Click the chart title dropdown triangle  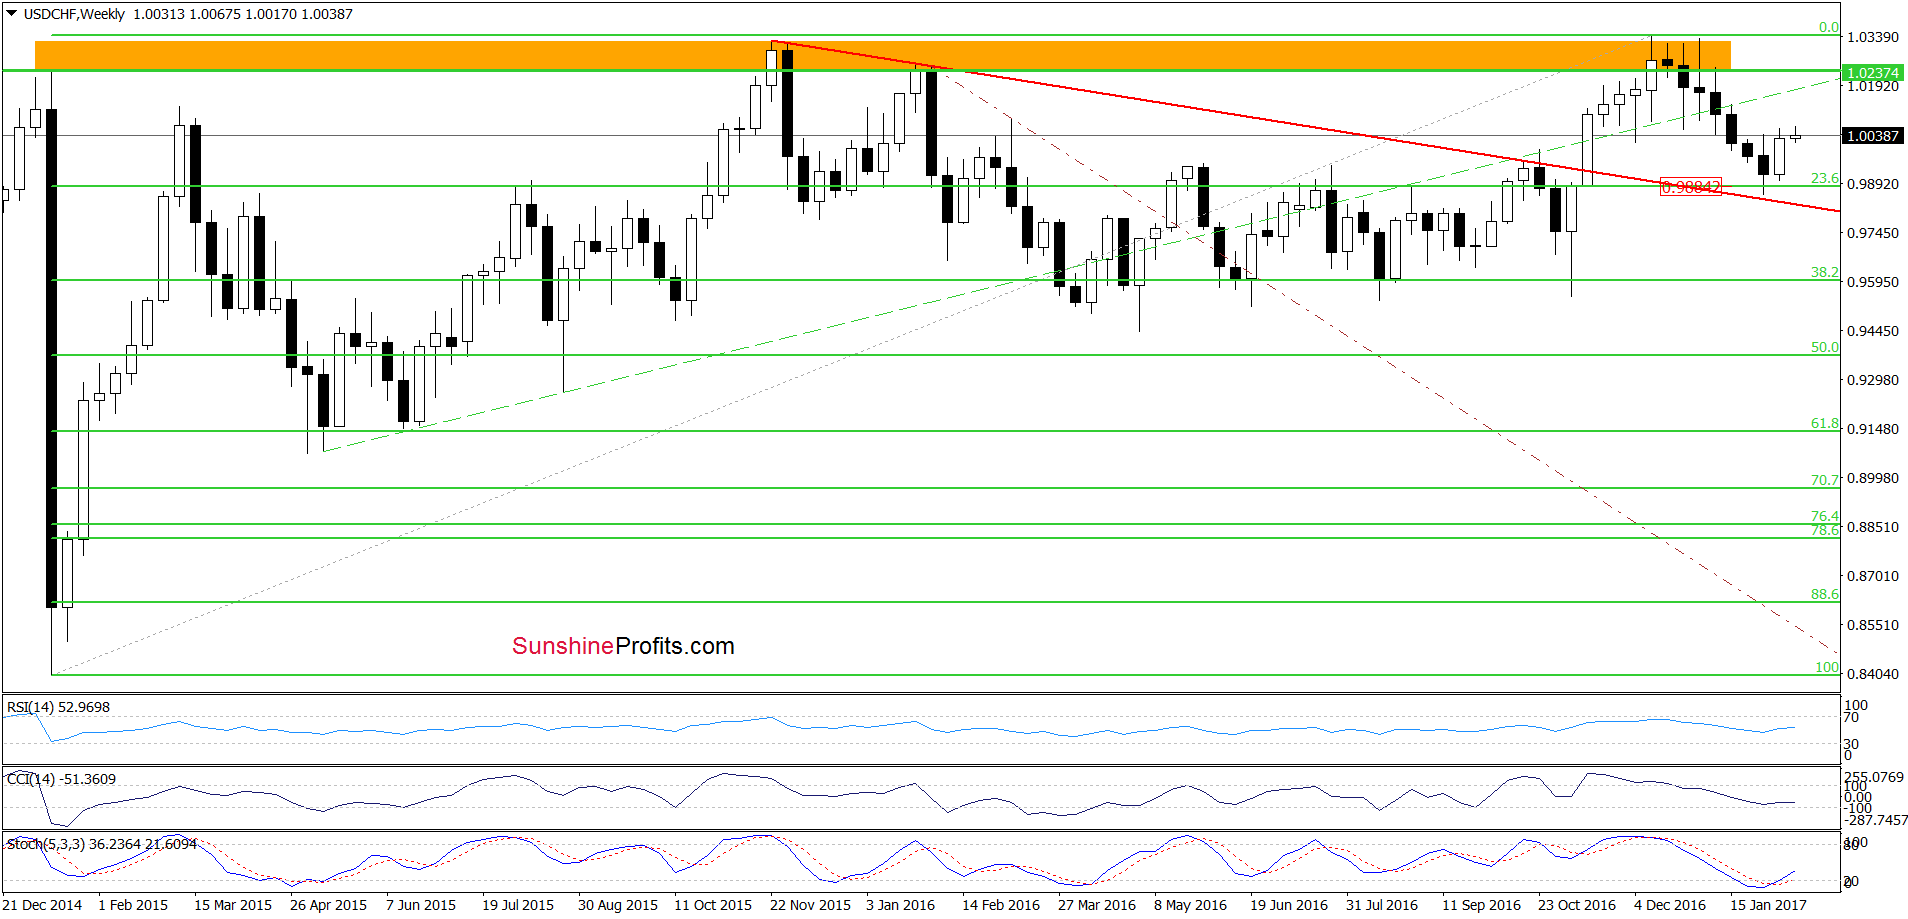(12, 14)
